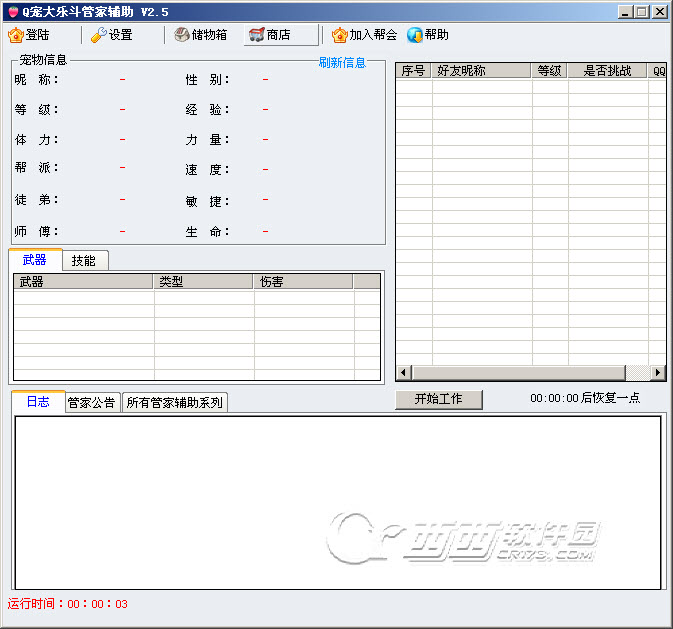The width and height of the screenshot is (673, 629).
Task: Click the horizontal scrollbar thumb in friends list
Action: pyautogui.click(x=518, y=372)
